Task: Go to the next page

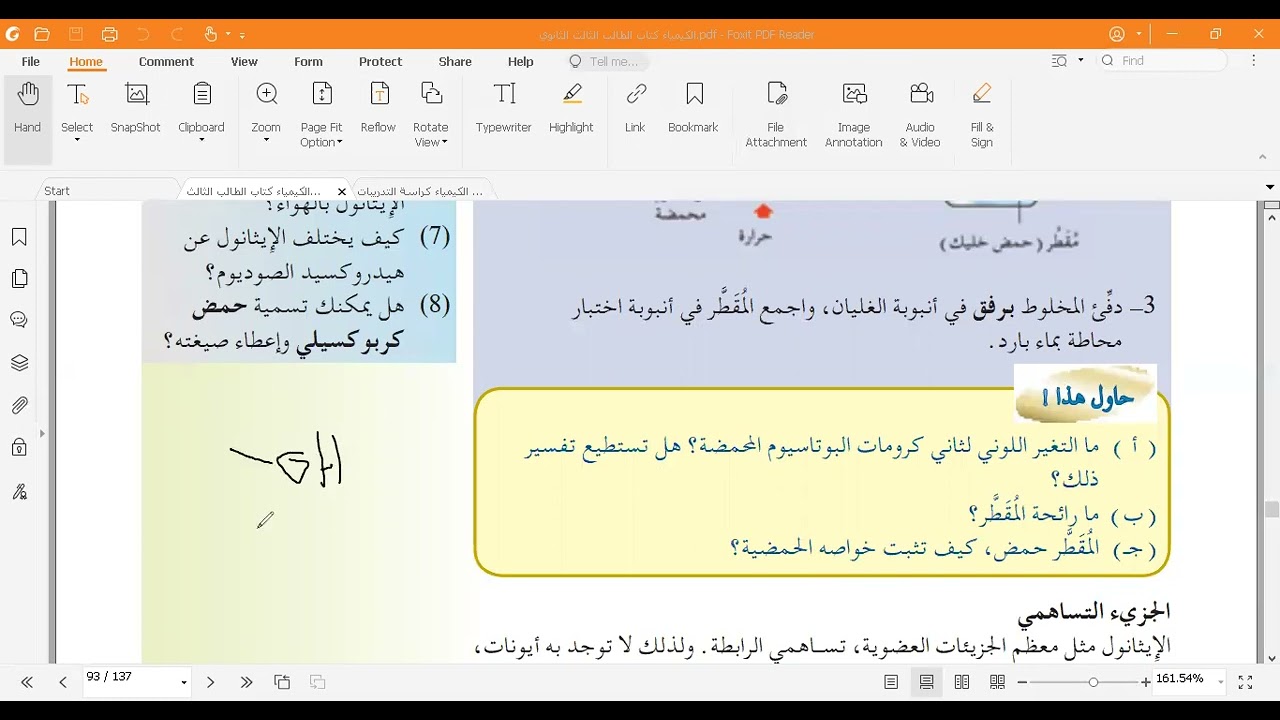Action: click(x=210, y=682)
